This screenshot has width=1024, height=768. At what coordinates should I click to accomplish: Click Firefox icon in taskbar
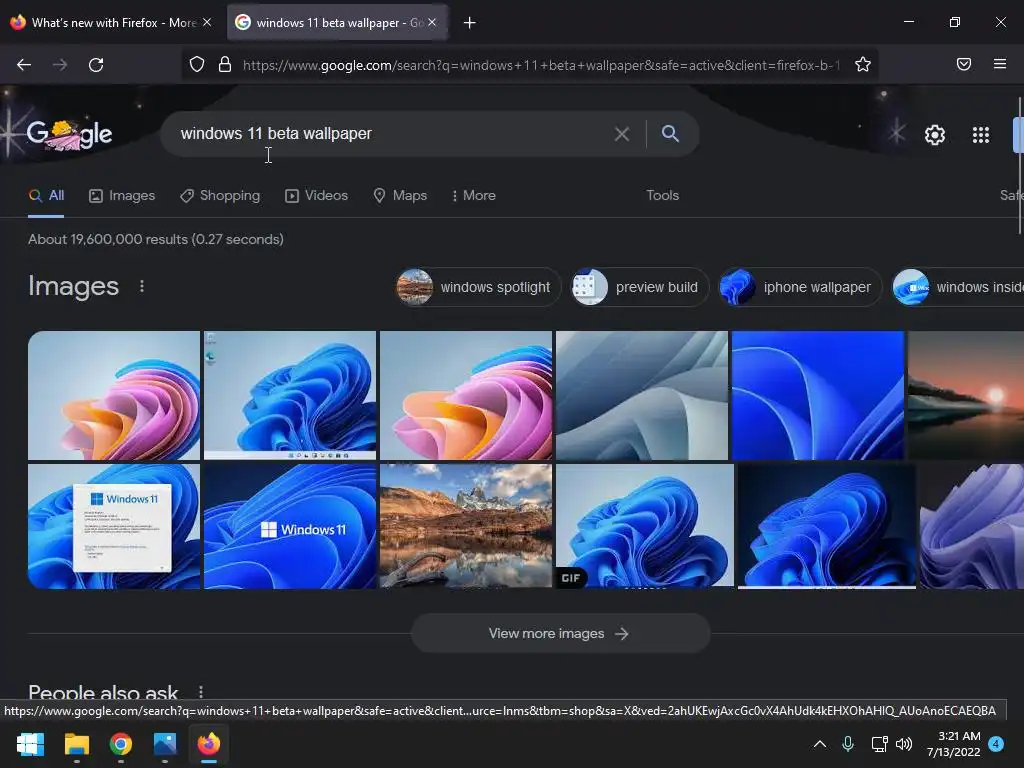(x=209, y=744)
